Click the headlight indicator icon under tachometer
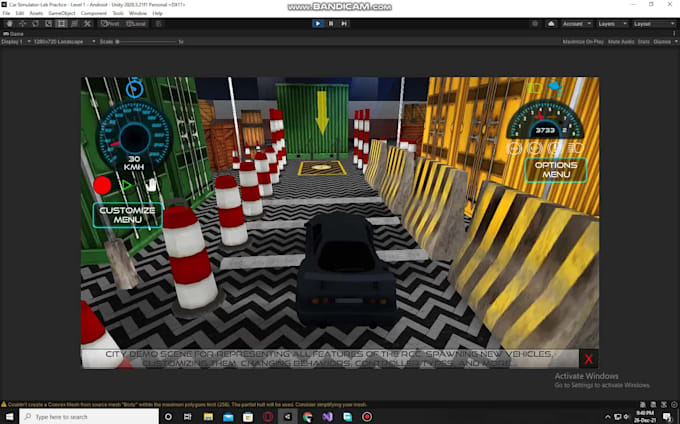680x424 pixels. click(575, 148)
